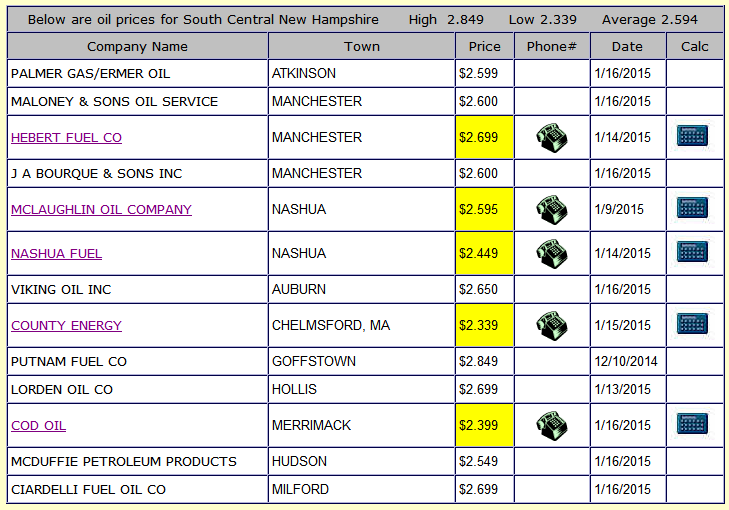Click the Price column header
Screen dimensions: 729x510
484,46
